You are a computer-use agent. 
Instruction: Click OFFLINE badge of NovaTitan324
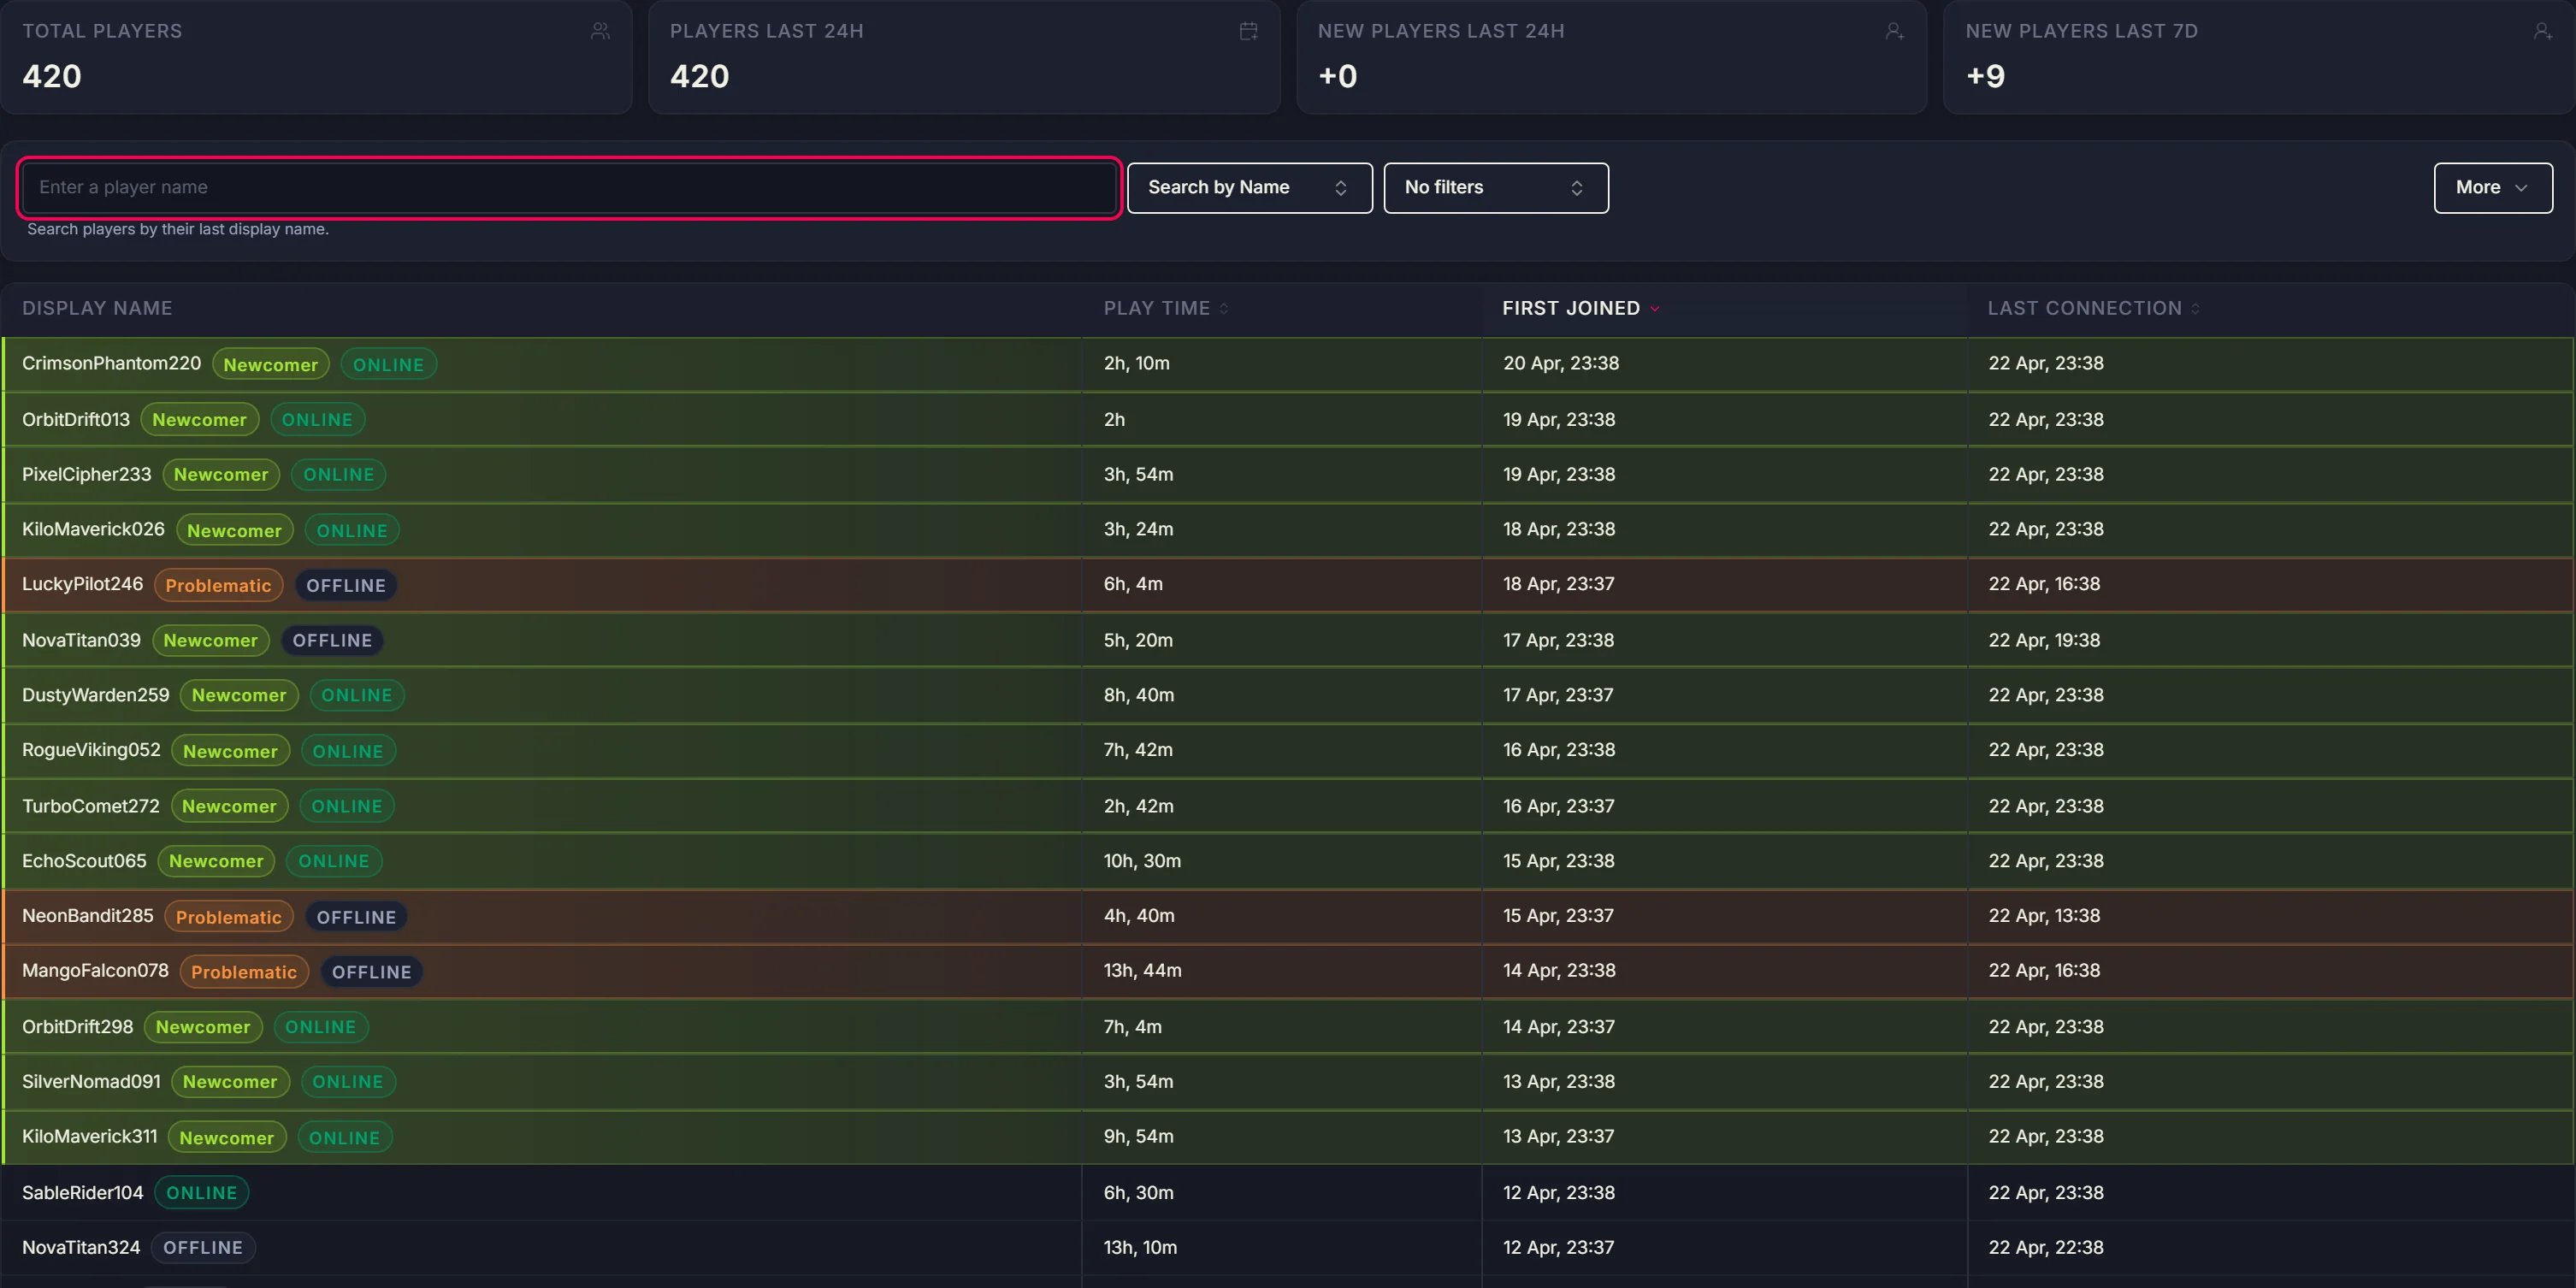click(x=203, y=1248)
